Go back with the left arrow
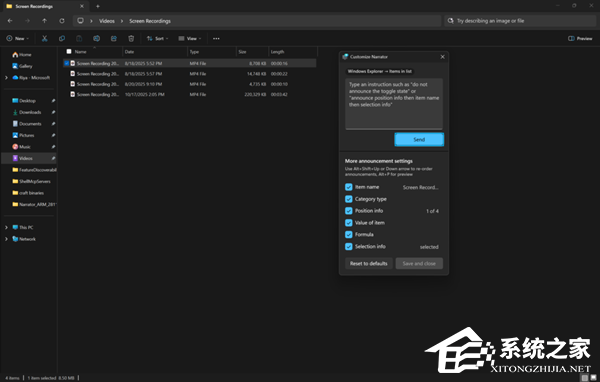Screen dimensions: 600x382 coord(10,21)
